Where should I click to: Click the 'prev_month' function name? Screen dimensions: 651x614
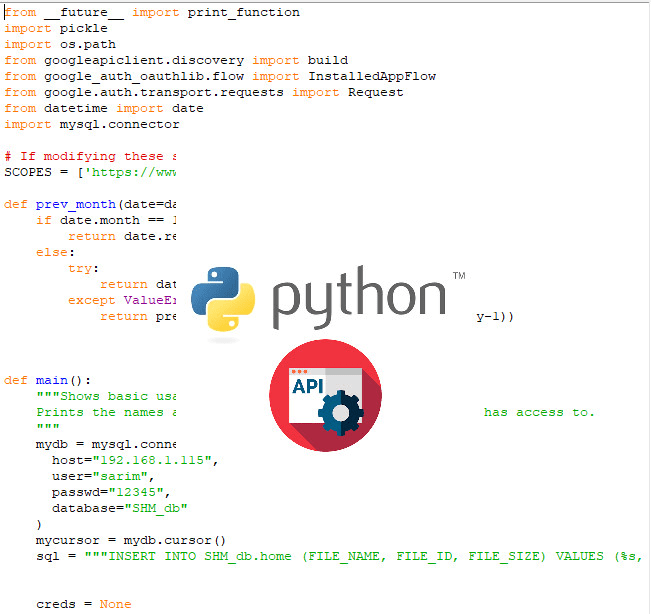pyautogui.click(x=76, y=205)
